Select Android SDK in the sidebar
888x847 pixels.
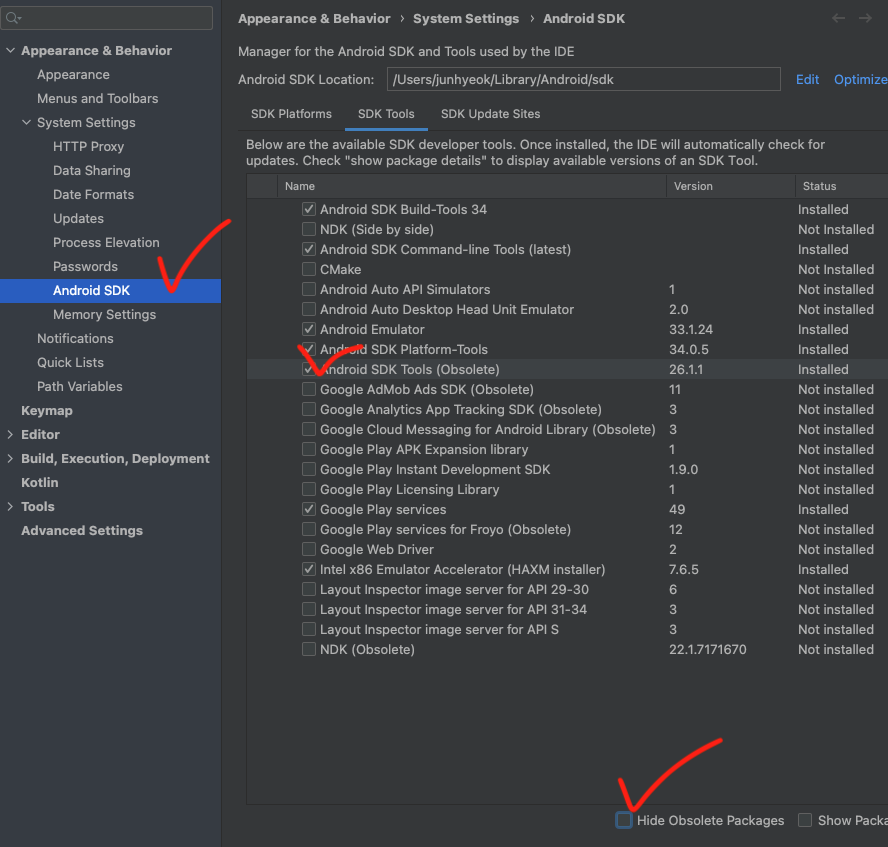pos(110,290)
